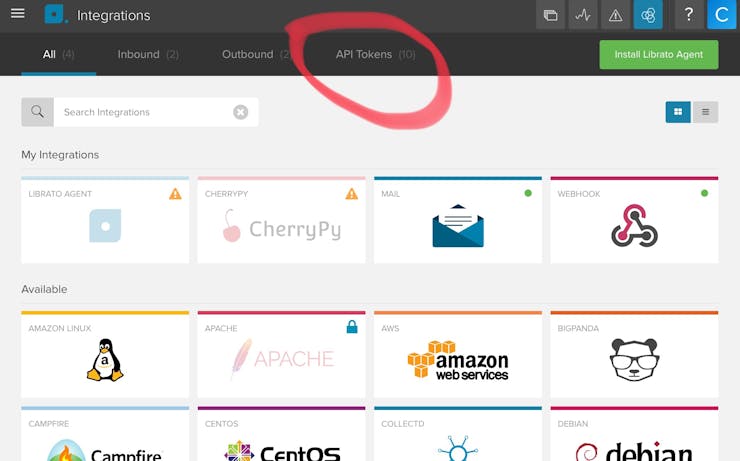Click Mail green status dot
Image resolution: width=740 pixels, height=461 pixels.
tap(528, 193)
